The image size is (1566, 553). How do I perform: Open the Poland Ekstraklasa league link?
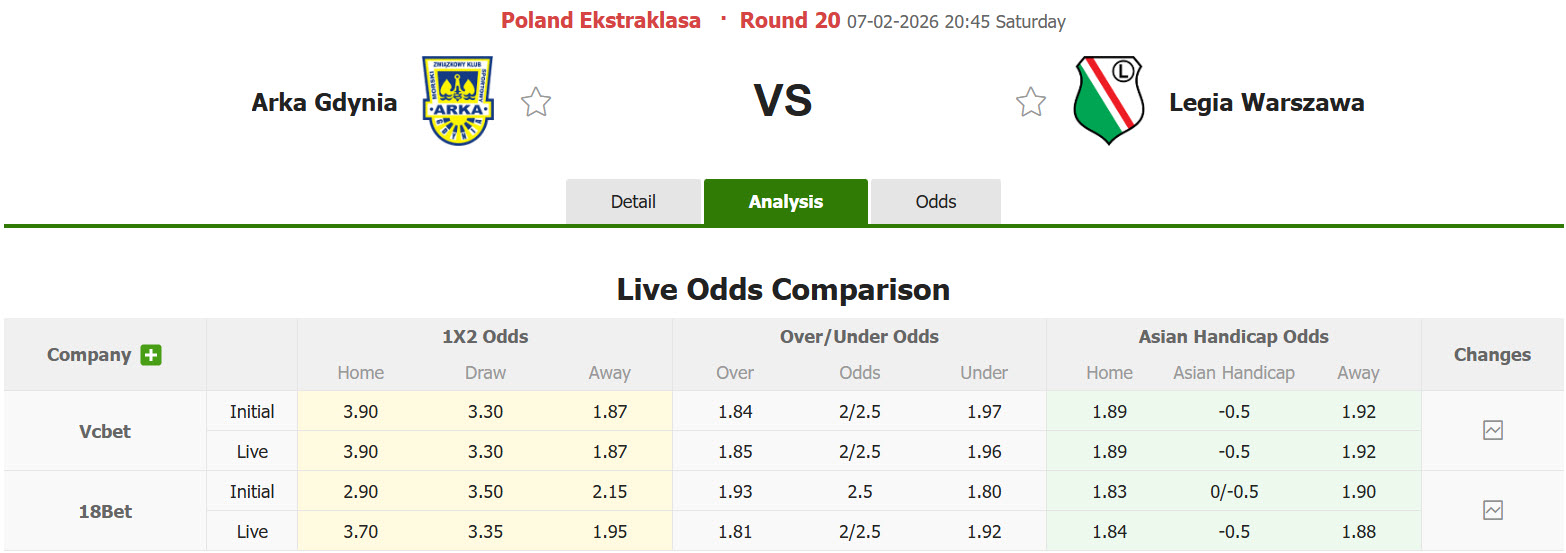coord(600,21)
